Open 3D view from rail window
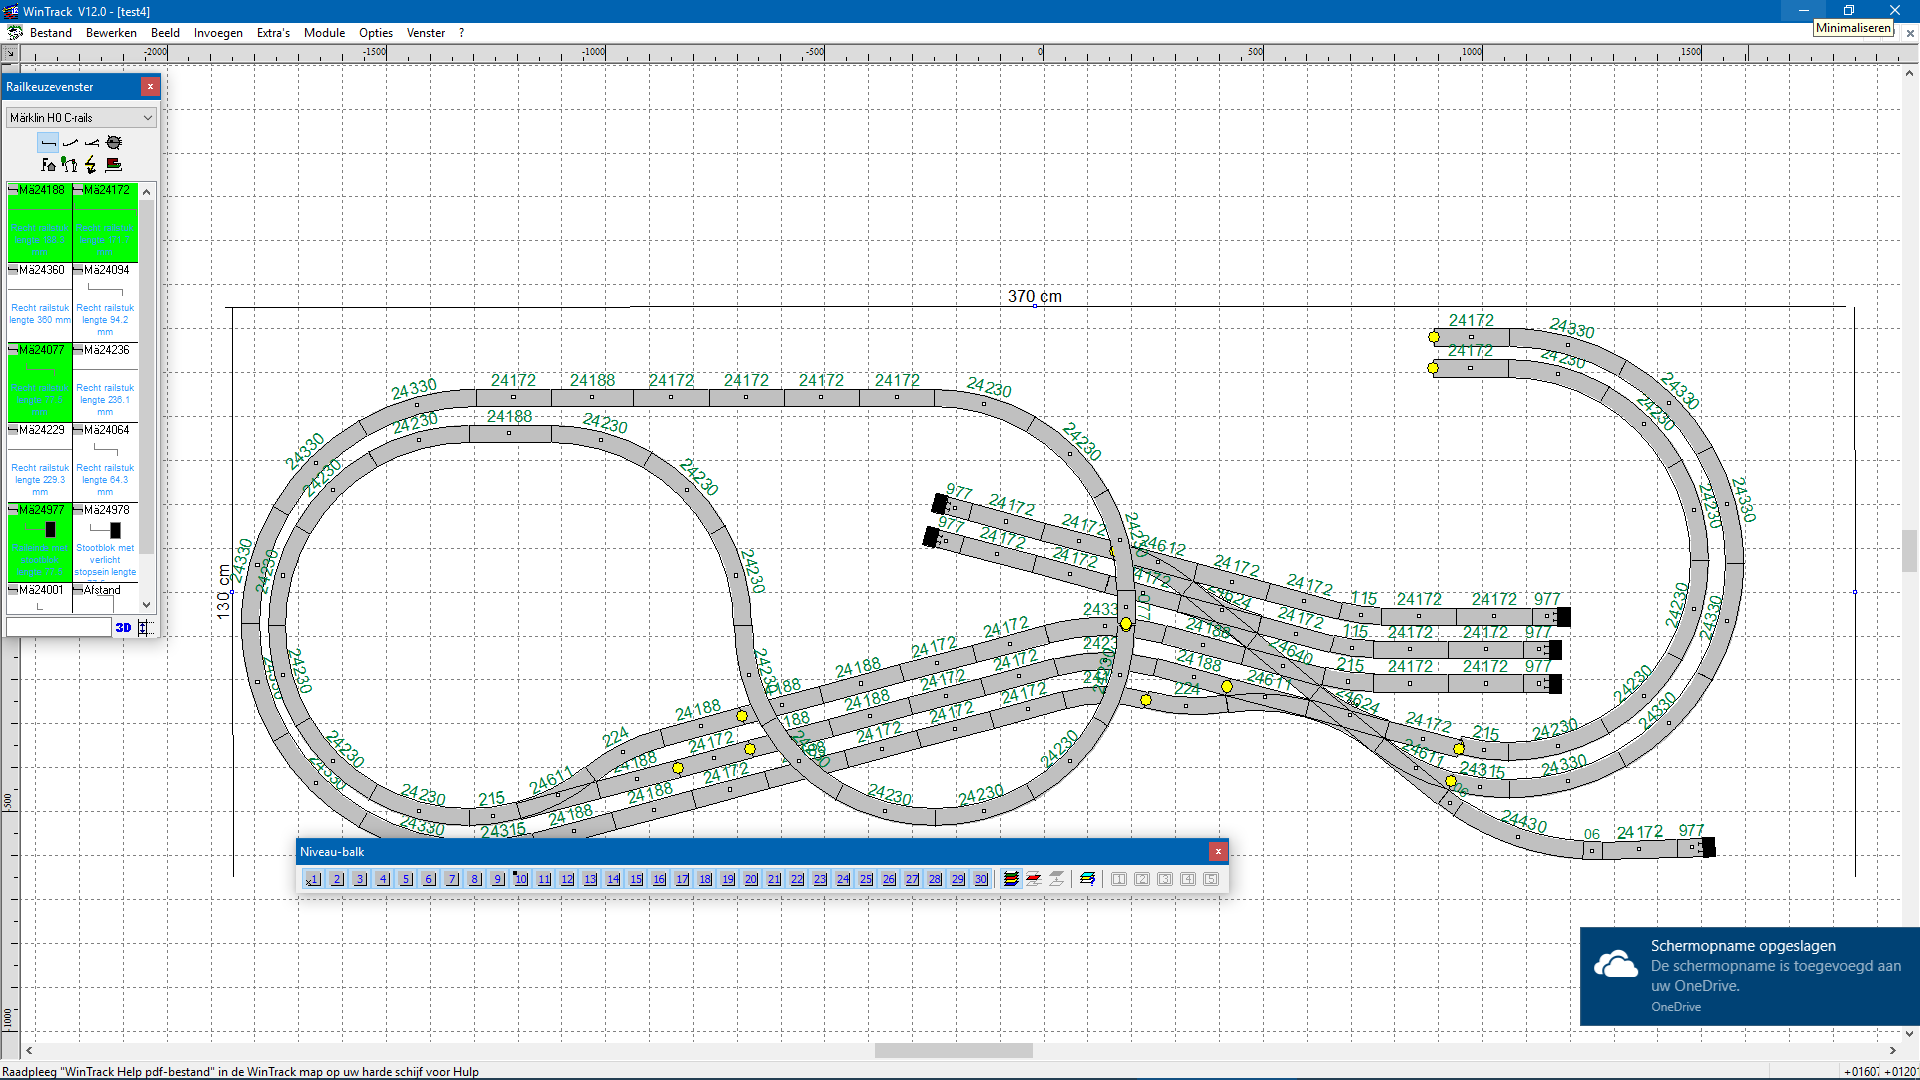The image size is (1920, 1080). pyautogui.click(x=123, y=627)
